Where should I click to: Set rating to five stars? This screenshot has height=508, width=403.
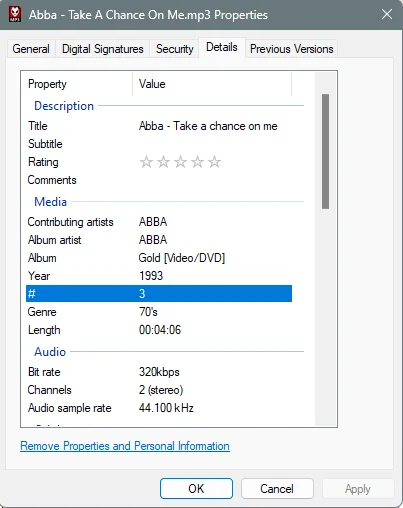[x=214, y=162]
